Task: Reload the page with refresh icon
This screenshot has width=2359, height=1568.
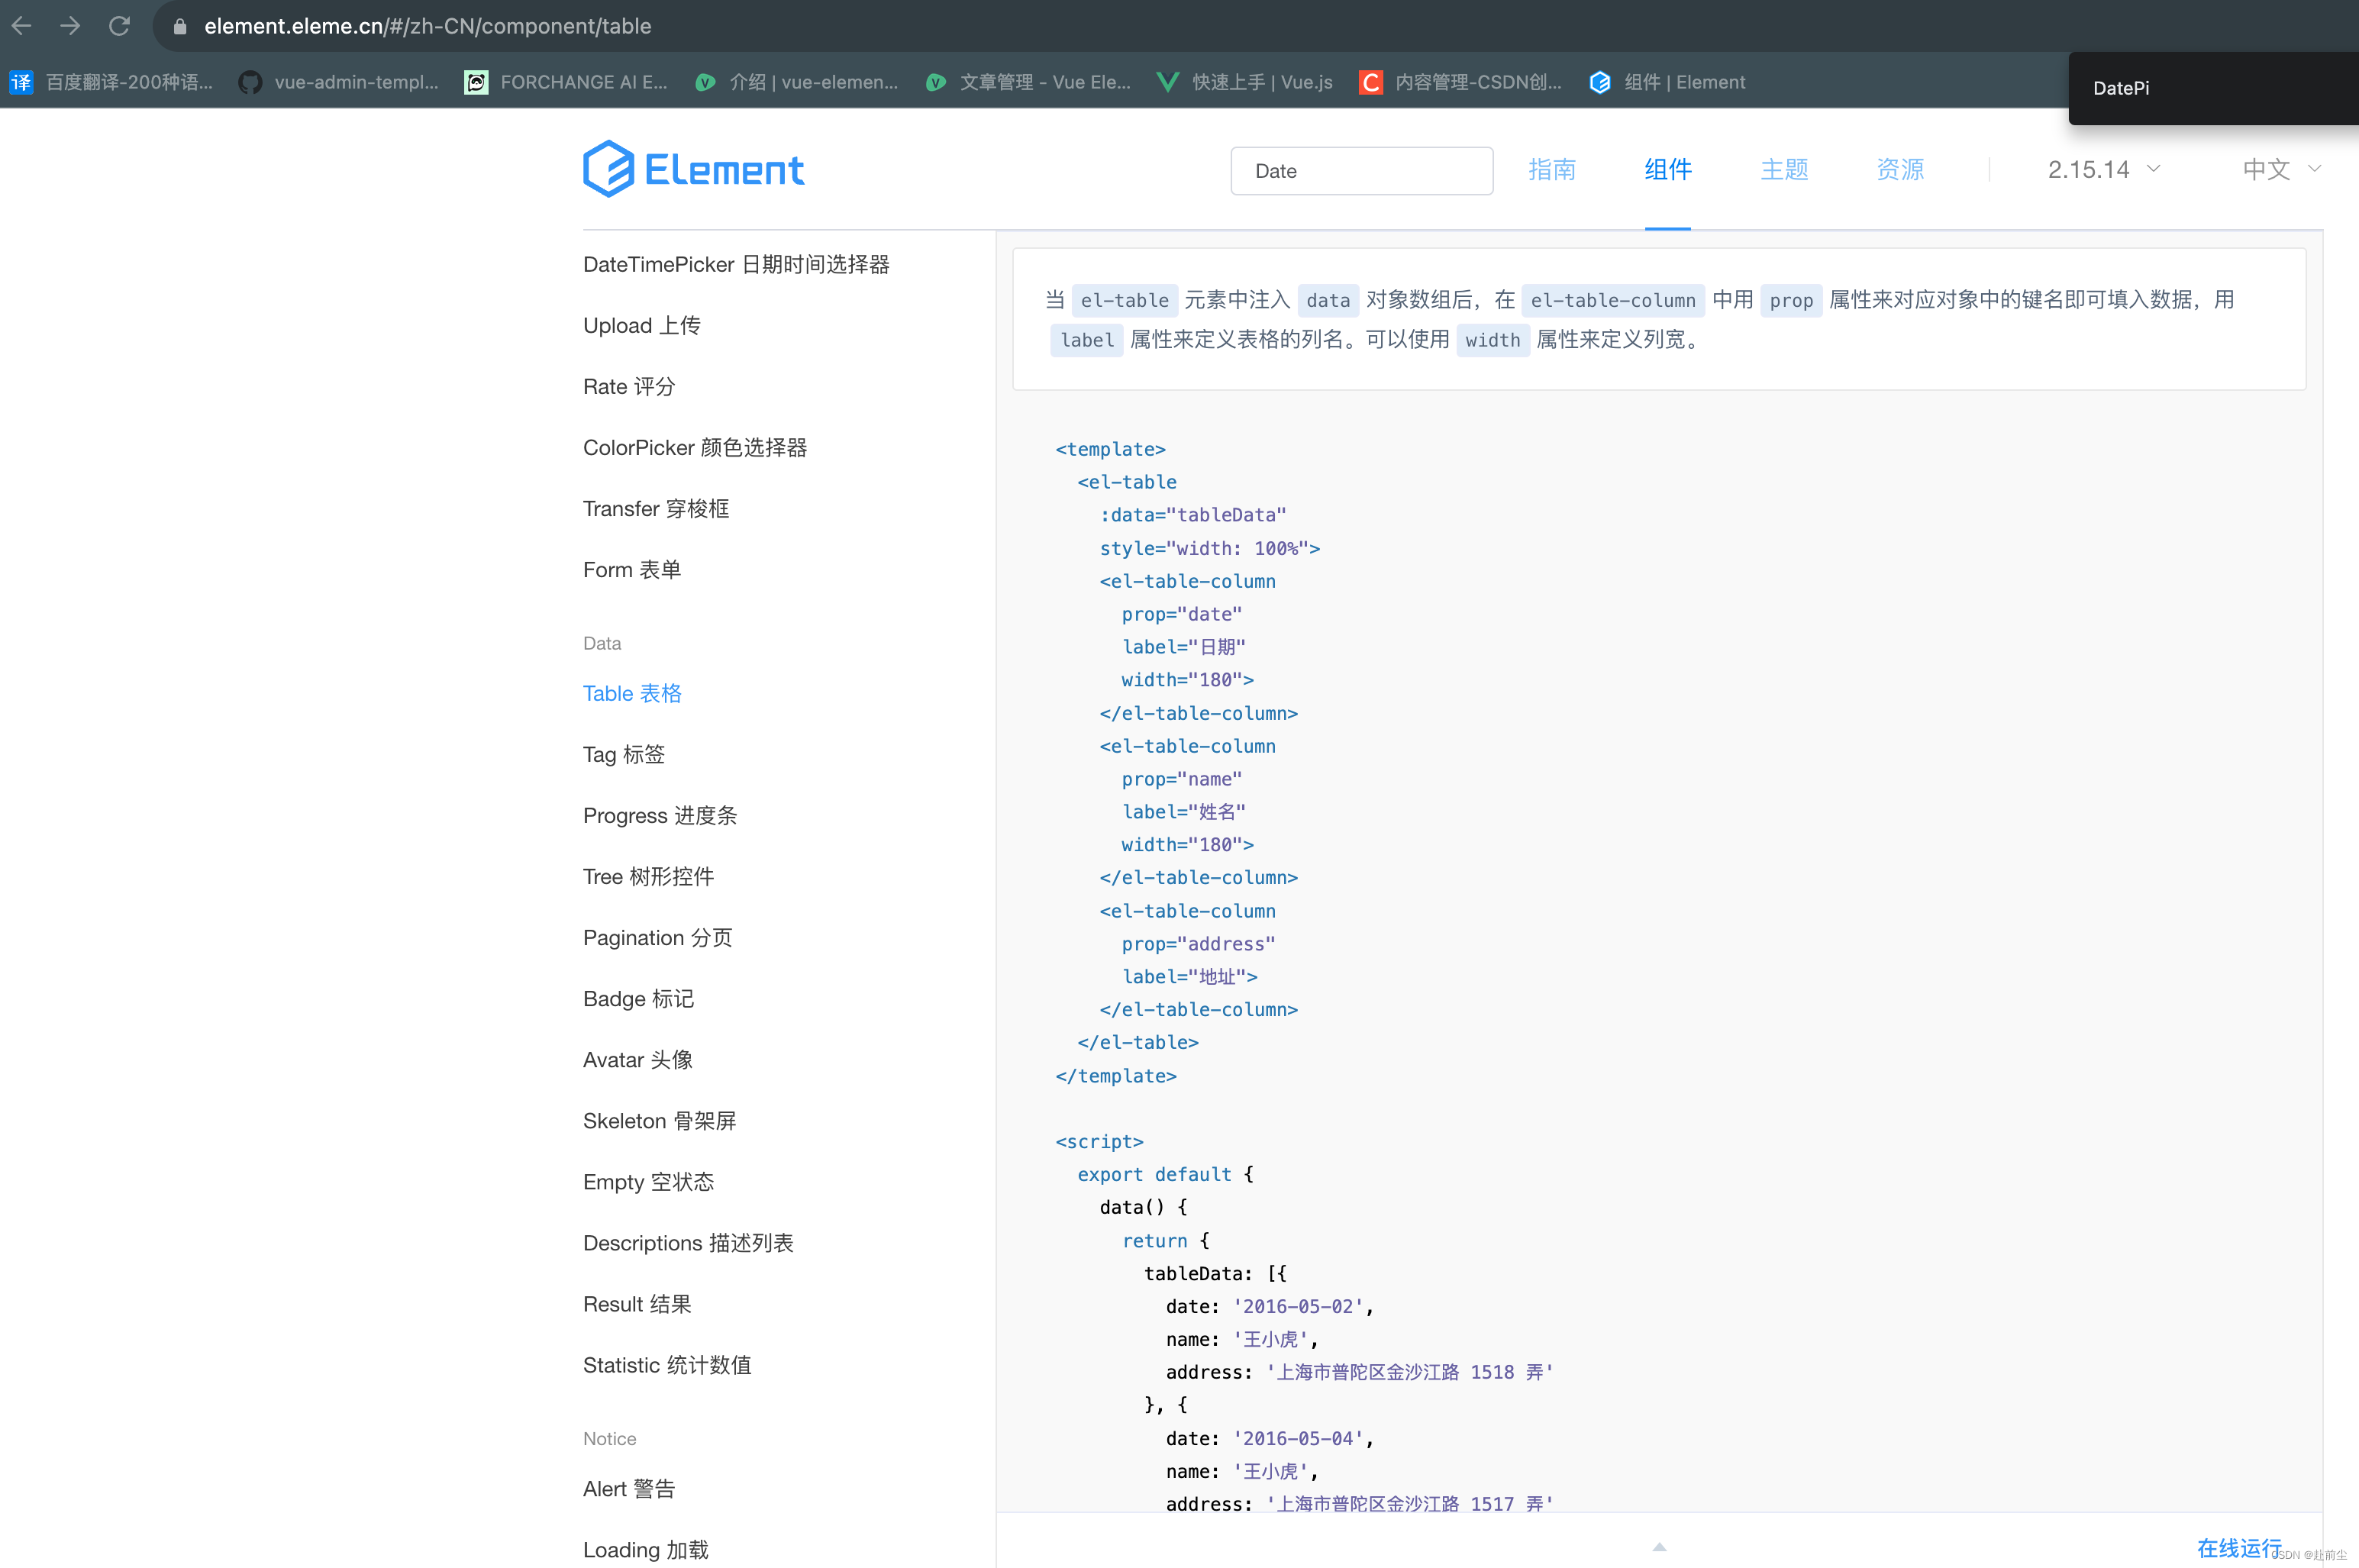Action: (x=119, y=26)
